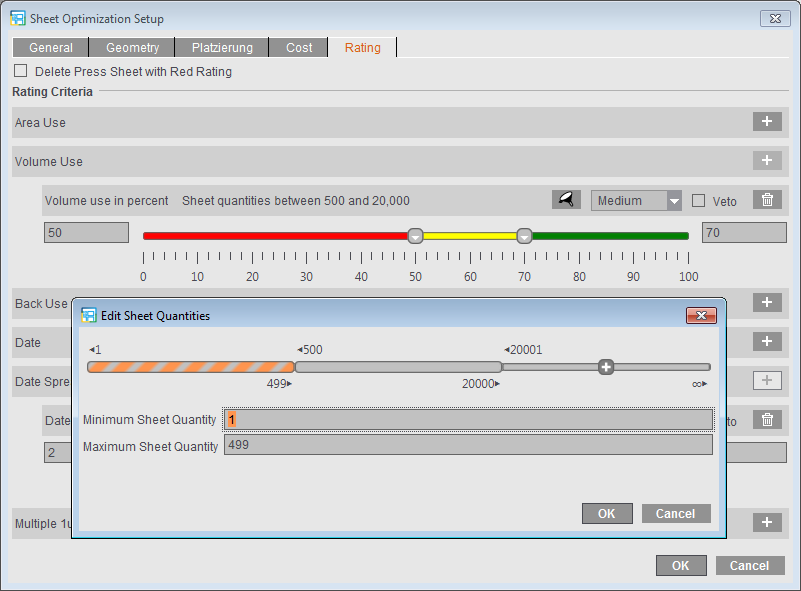Select the orange striped 1–499 range segment

pos(190,367)
